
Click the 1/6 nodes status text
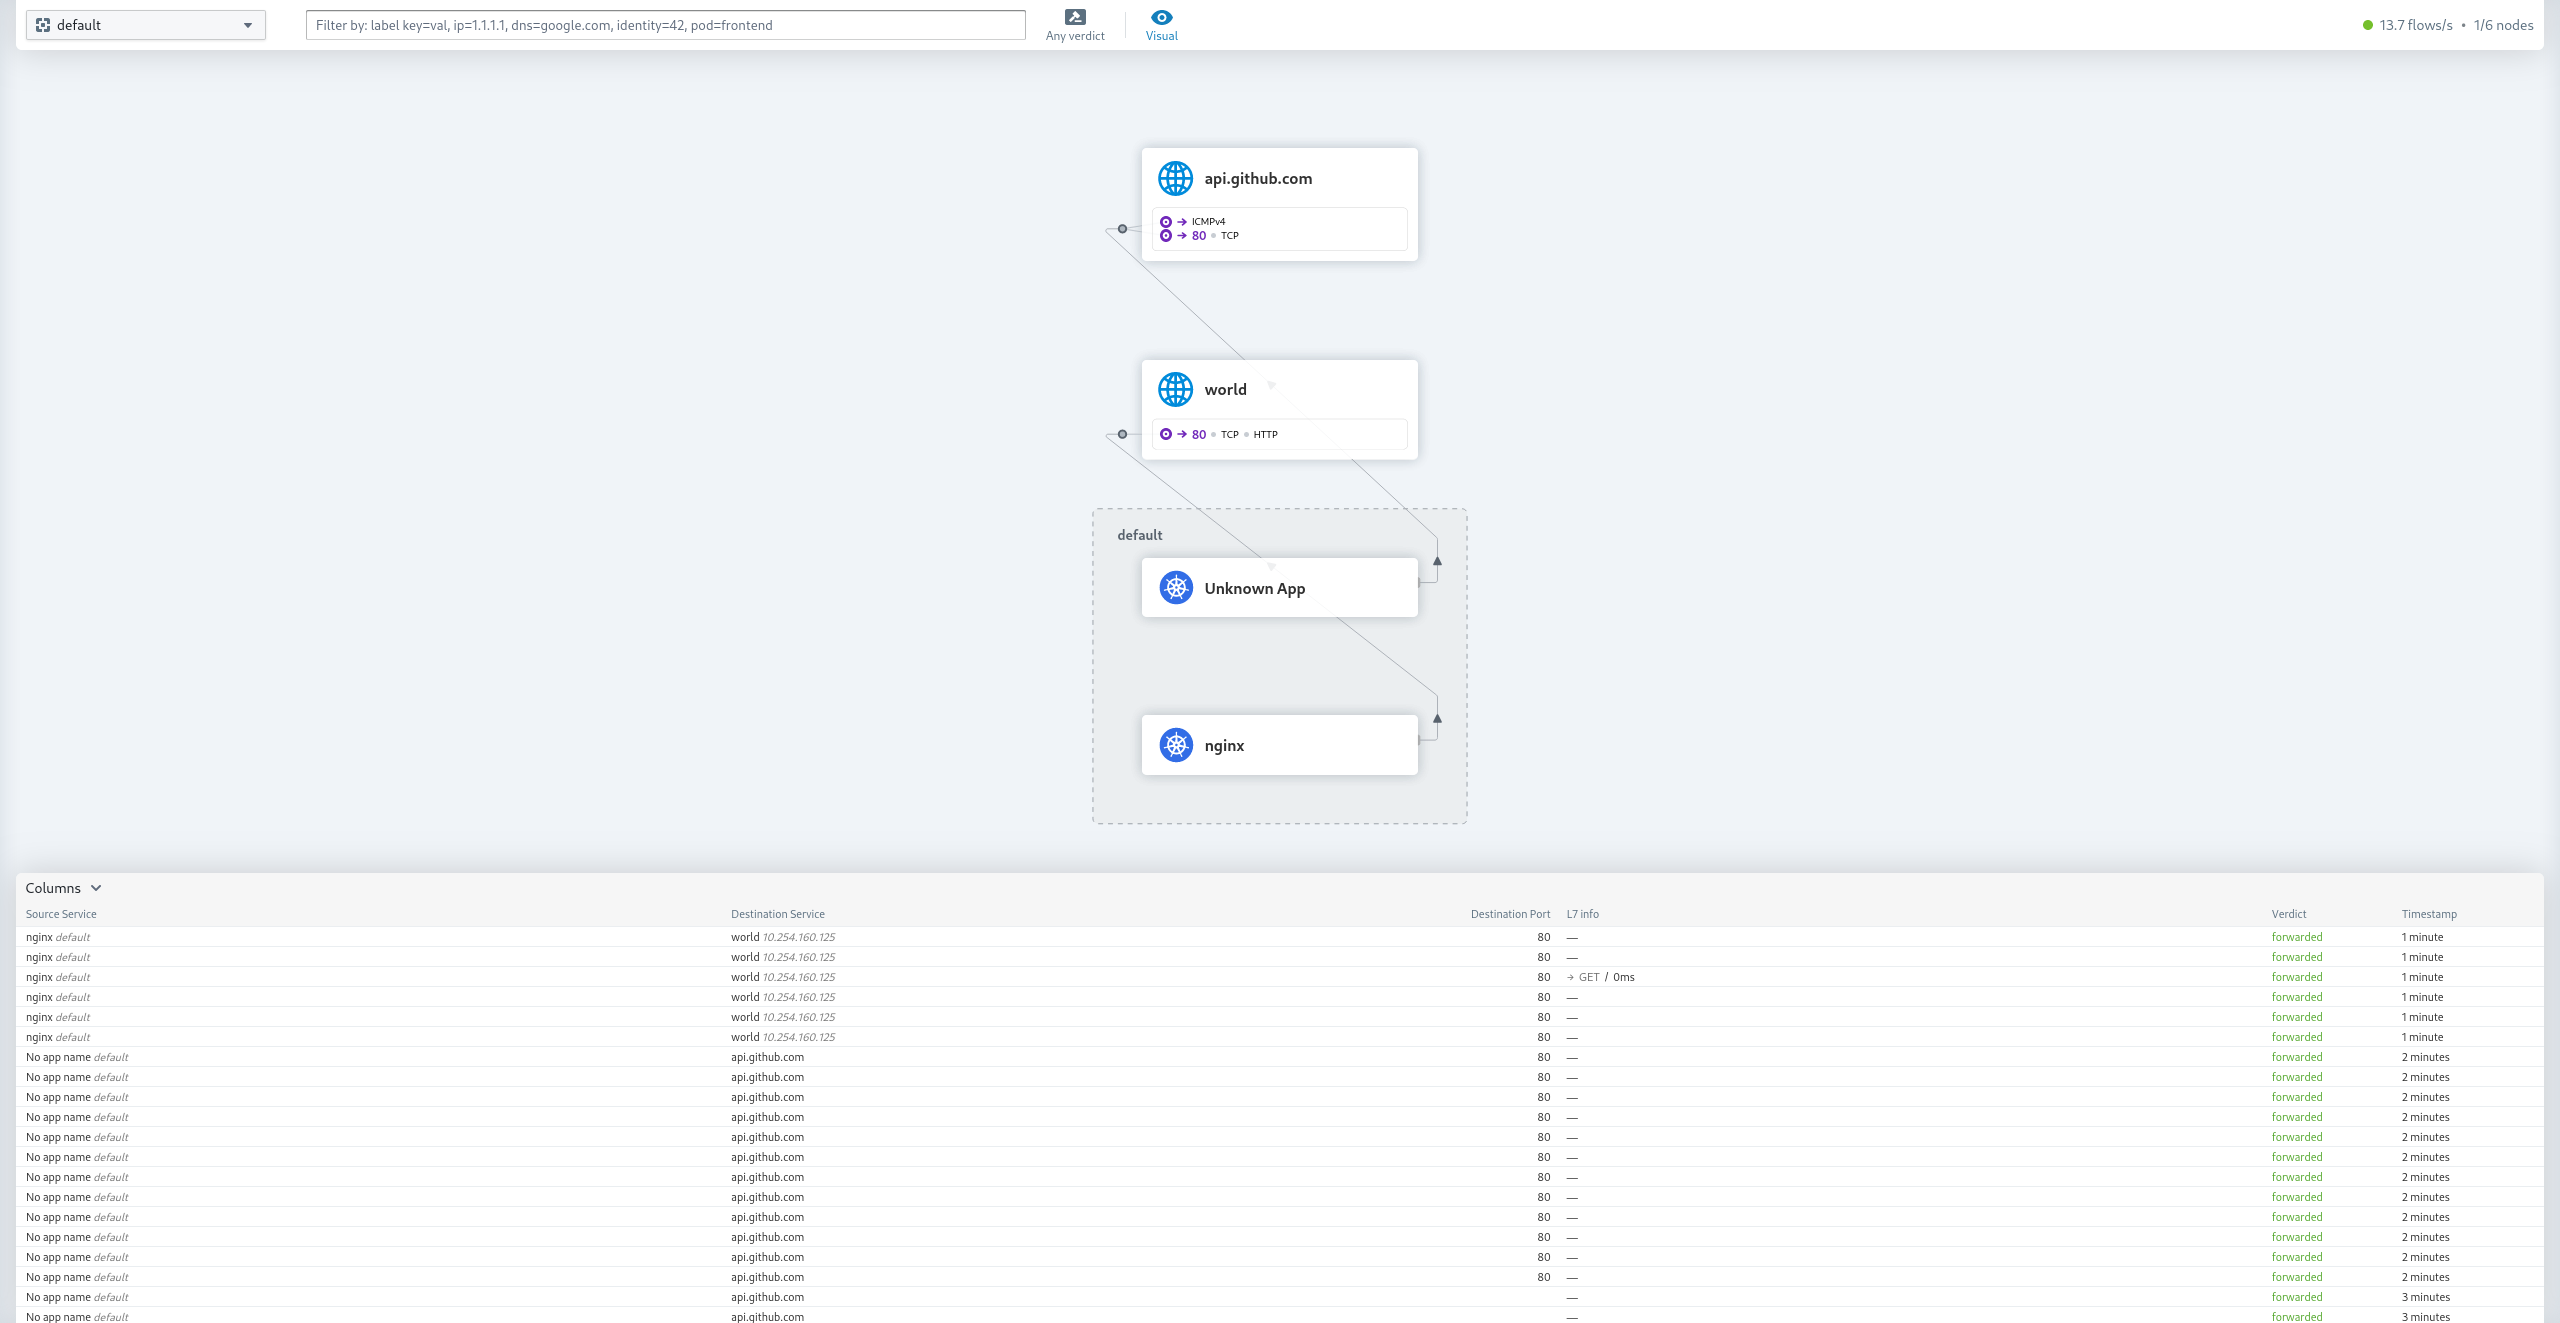click(x=2503, y=25)
